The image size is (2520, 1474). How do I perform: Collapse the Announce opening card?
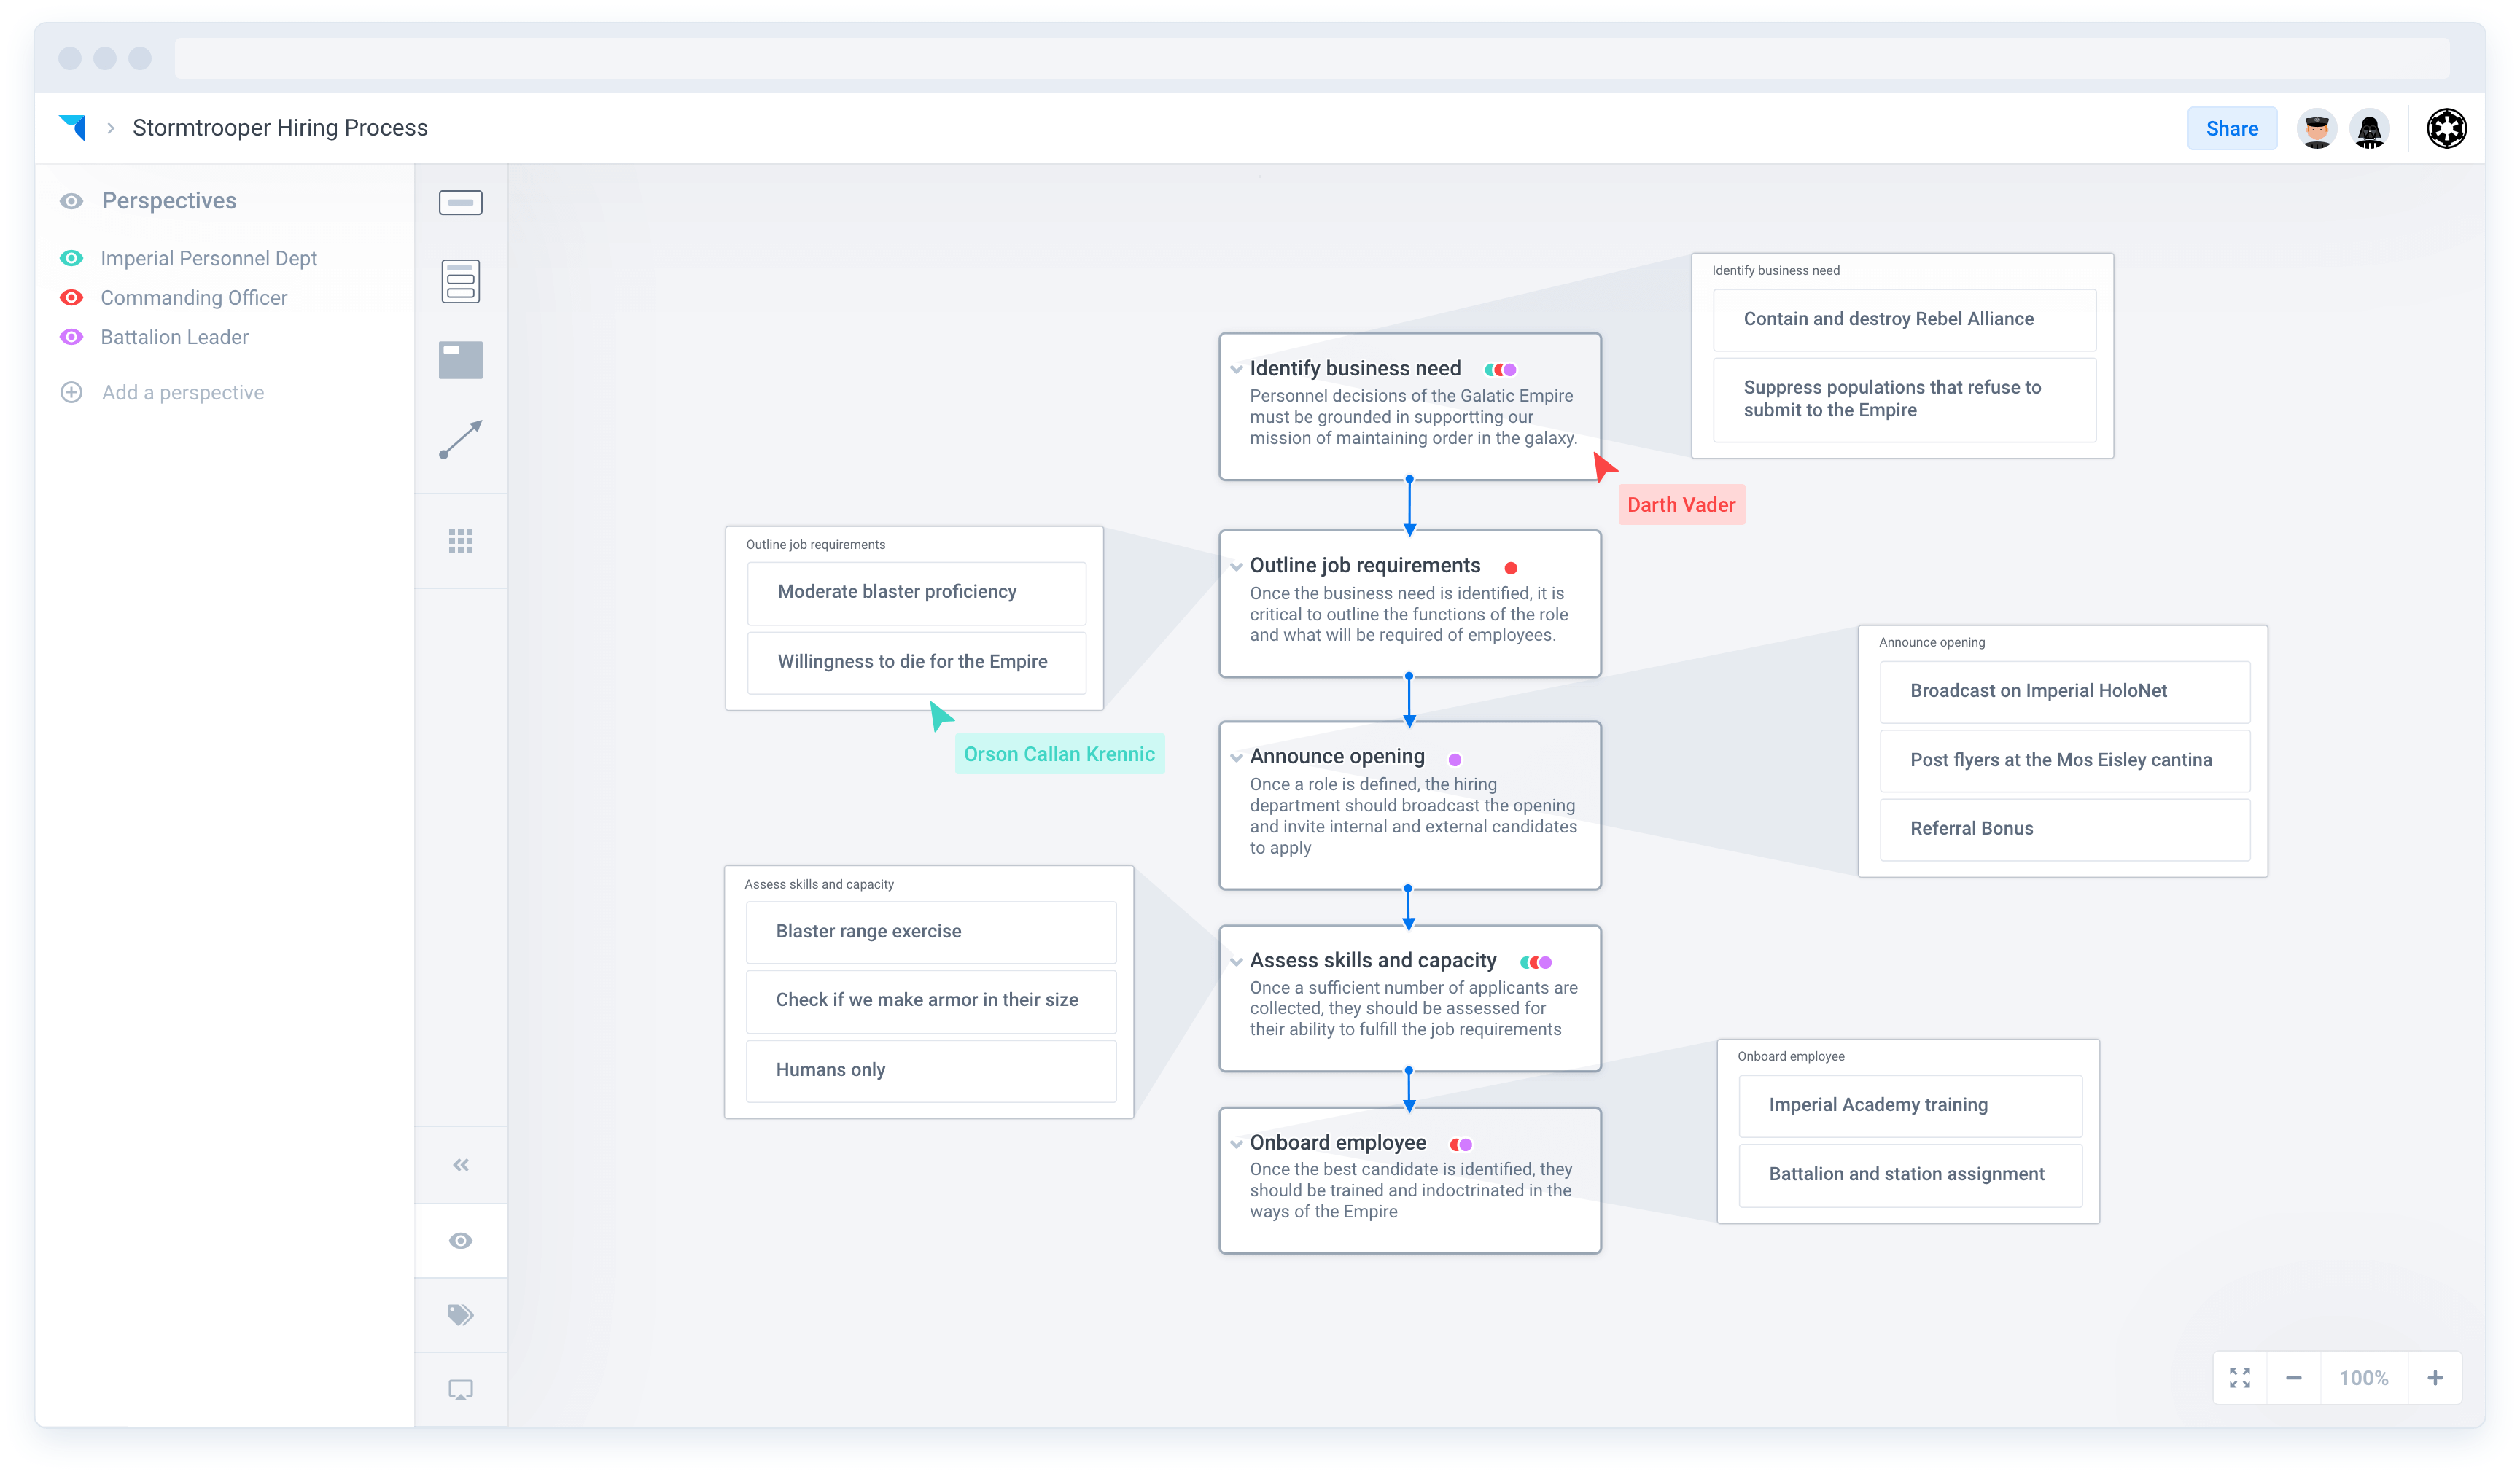click(1236, 757)
